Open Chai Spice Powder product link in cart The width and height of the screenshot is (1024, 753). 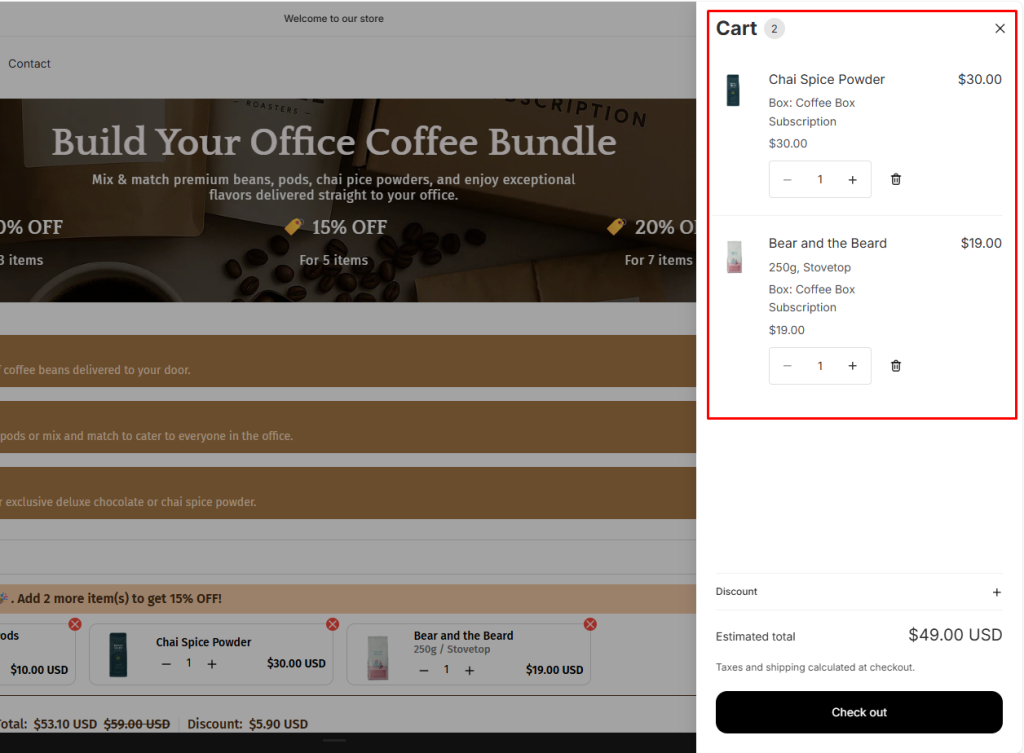tap(826, 80)
